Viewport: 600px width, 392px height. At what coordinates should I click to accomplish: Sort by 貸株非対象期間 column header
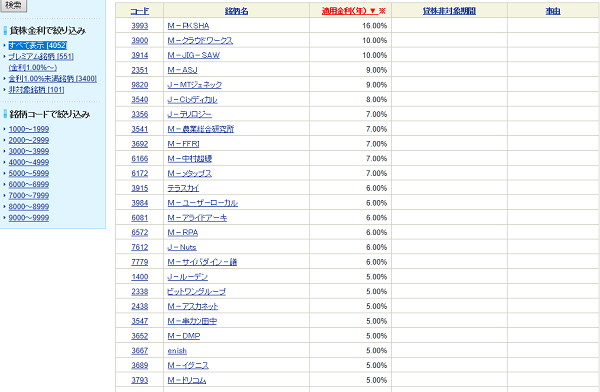tap(449, 11)
